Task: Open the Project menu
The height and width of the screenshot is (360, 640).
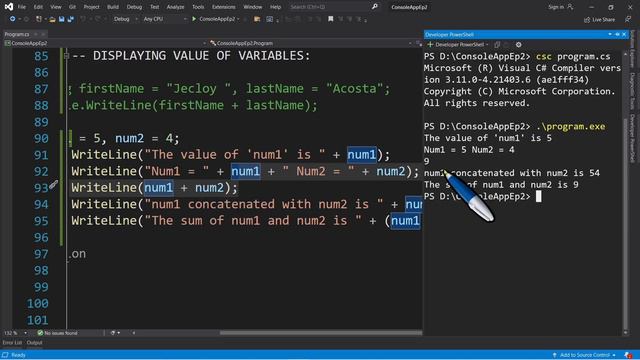Action: (91, 7)
